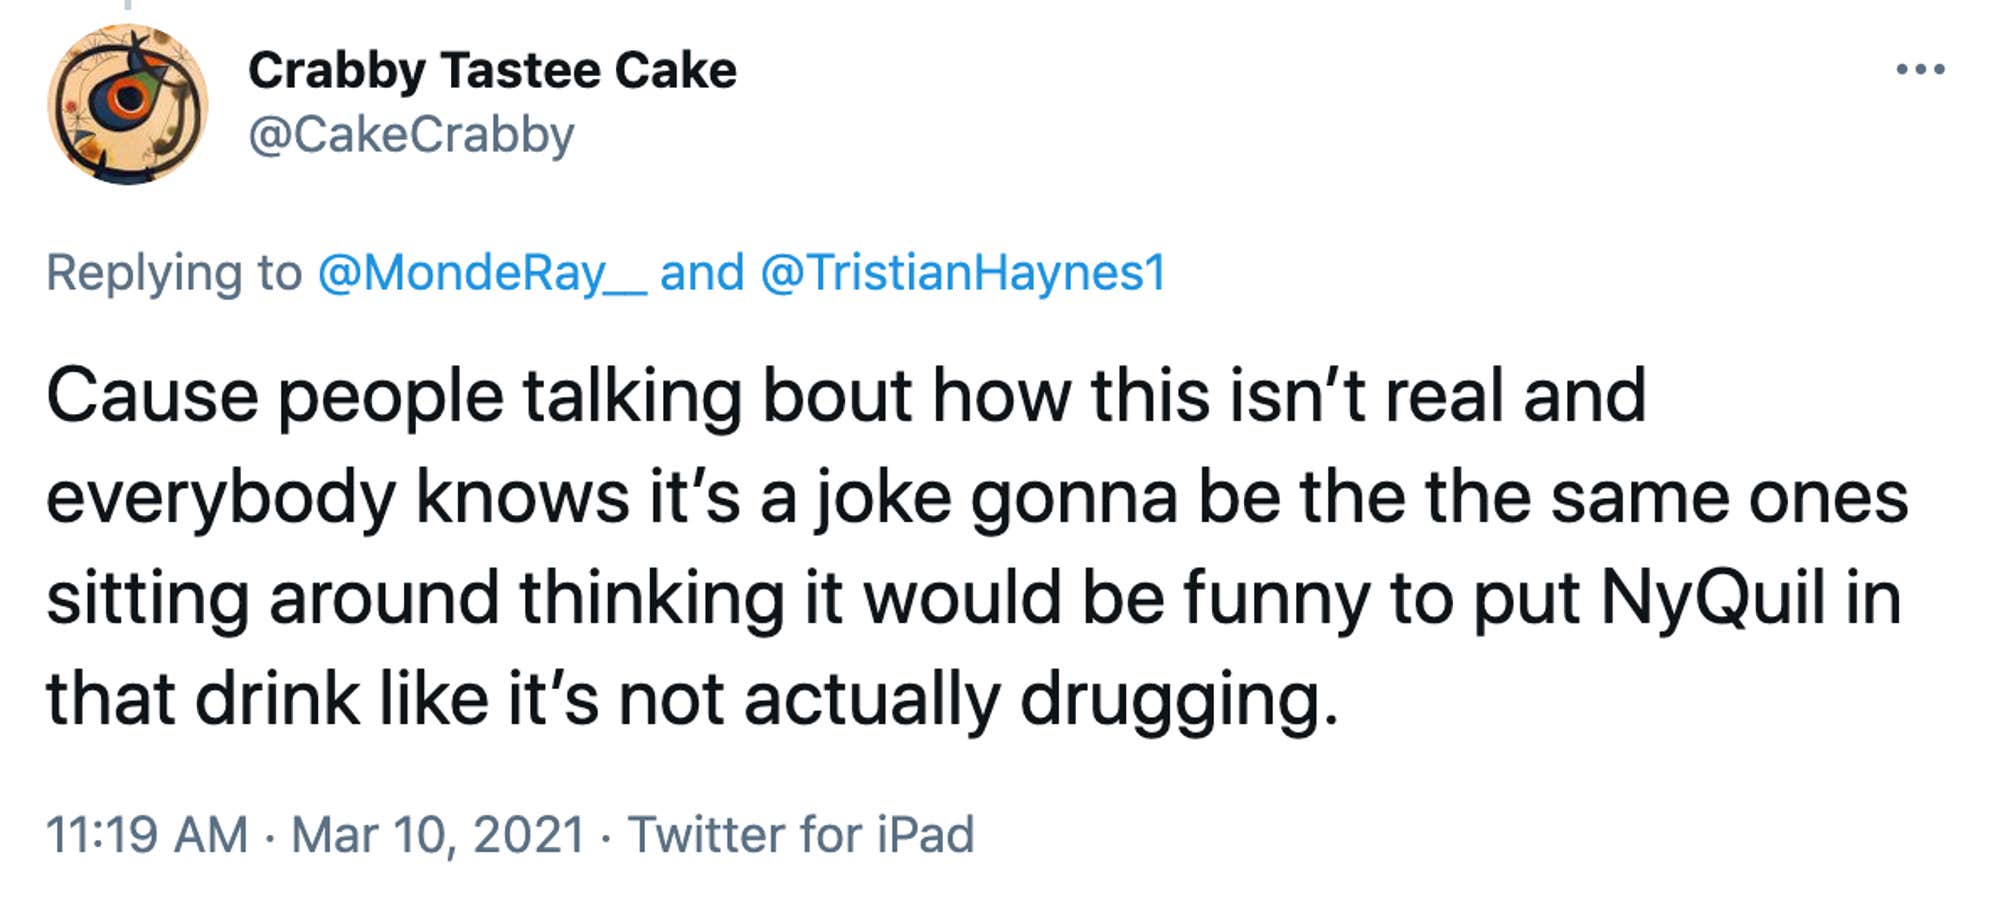The image size is (2000, 906).
Task: Select the handle '@CakeCrabby'
Action: coord(411,135)
